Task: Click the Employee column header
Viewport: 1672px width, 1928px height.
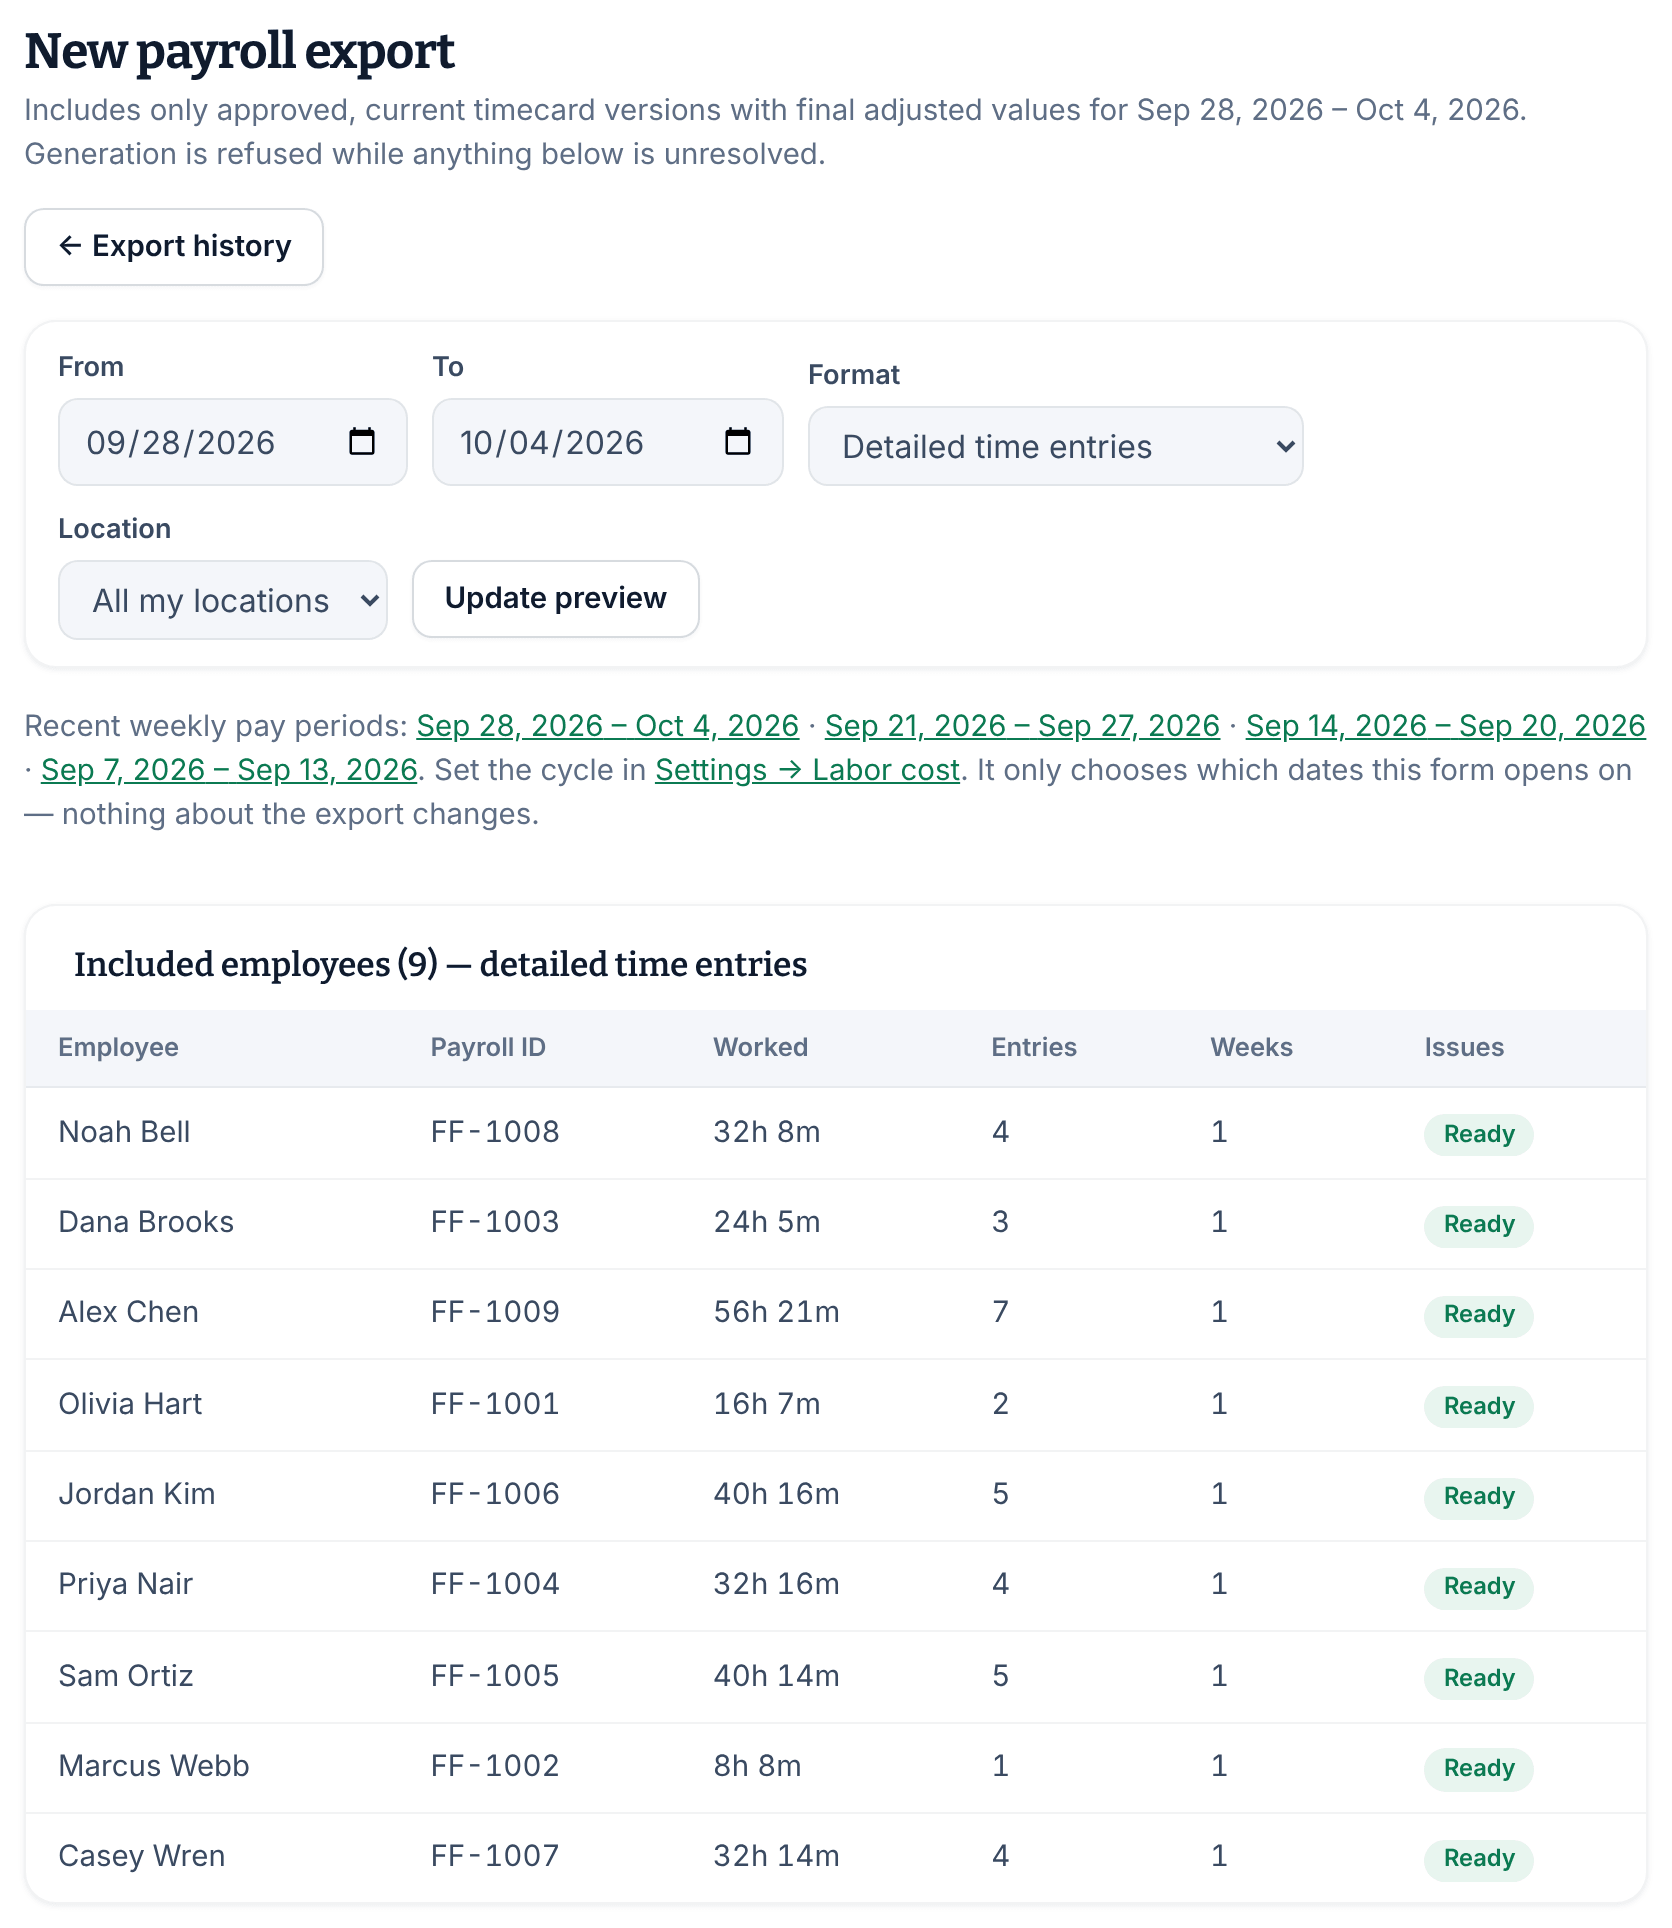Action: [119, 1047]
